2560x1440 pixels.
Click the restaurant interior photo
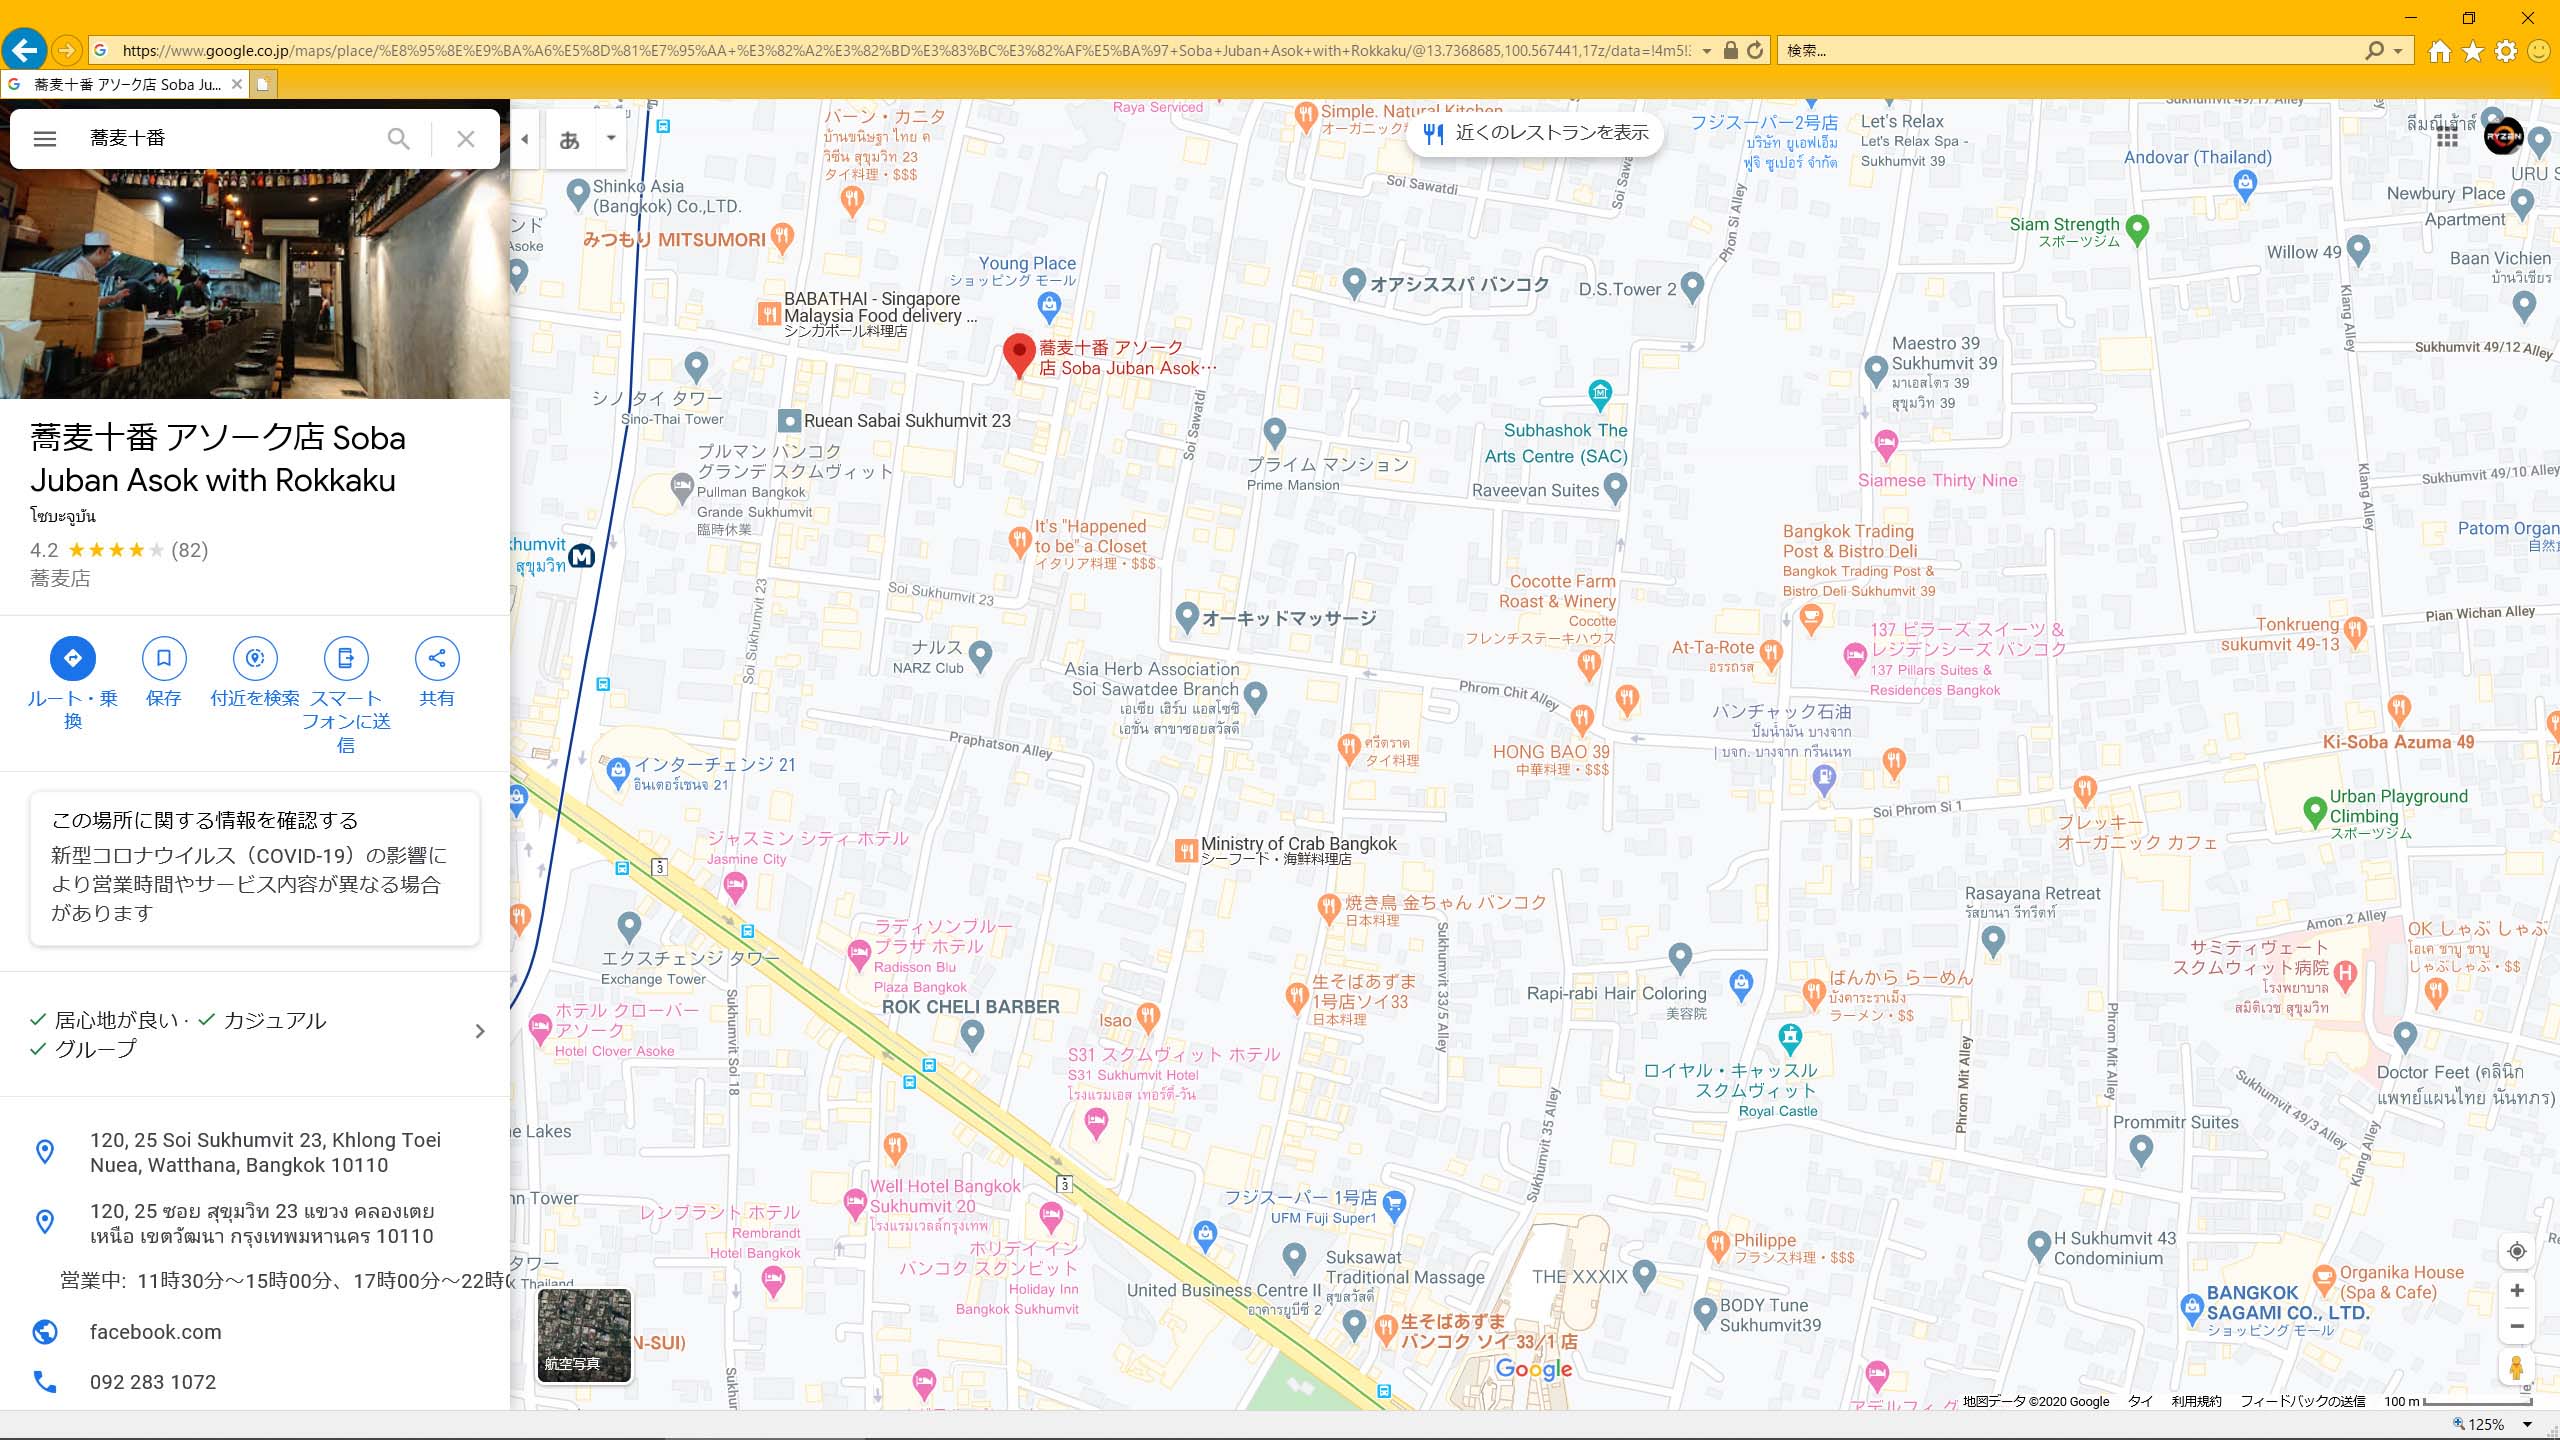[255, 284]
